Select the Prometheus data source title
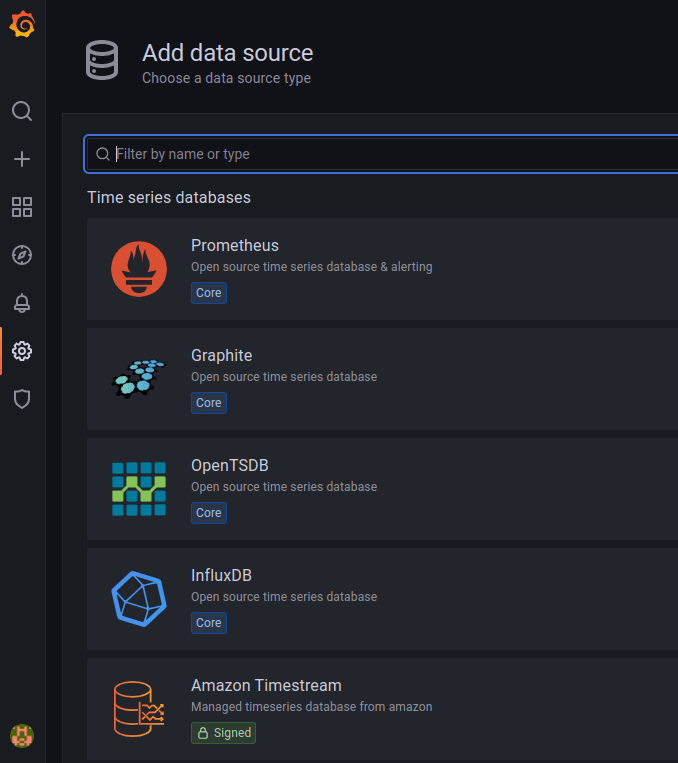The width and height of the screenshot is (678, 763). click(x=235, y=245)
